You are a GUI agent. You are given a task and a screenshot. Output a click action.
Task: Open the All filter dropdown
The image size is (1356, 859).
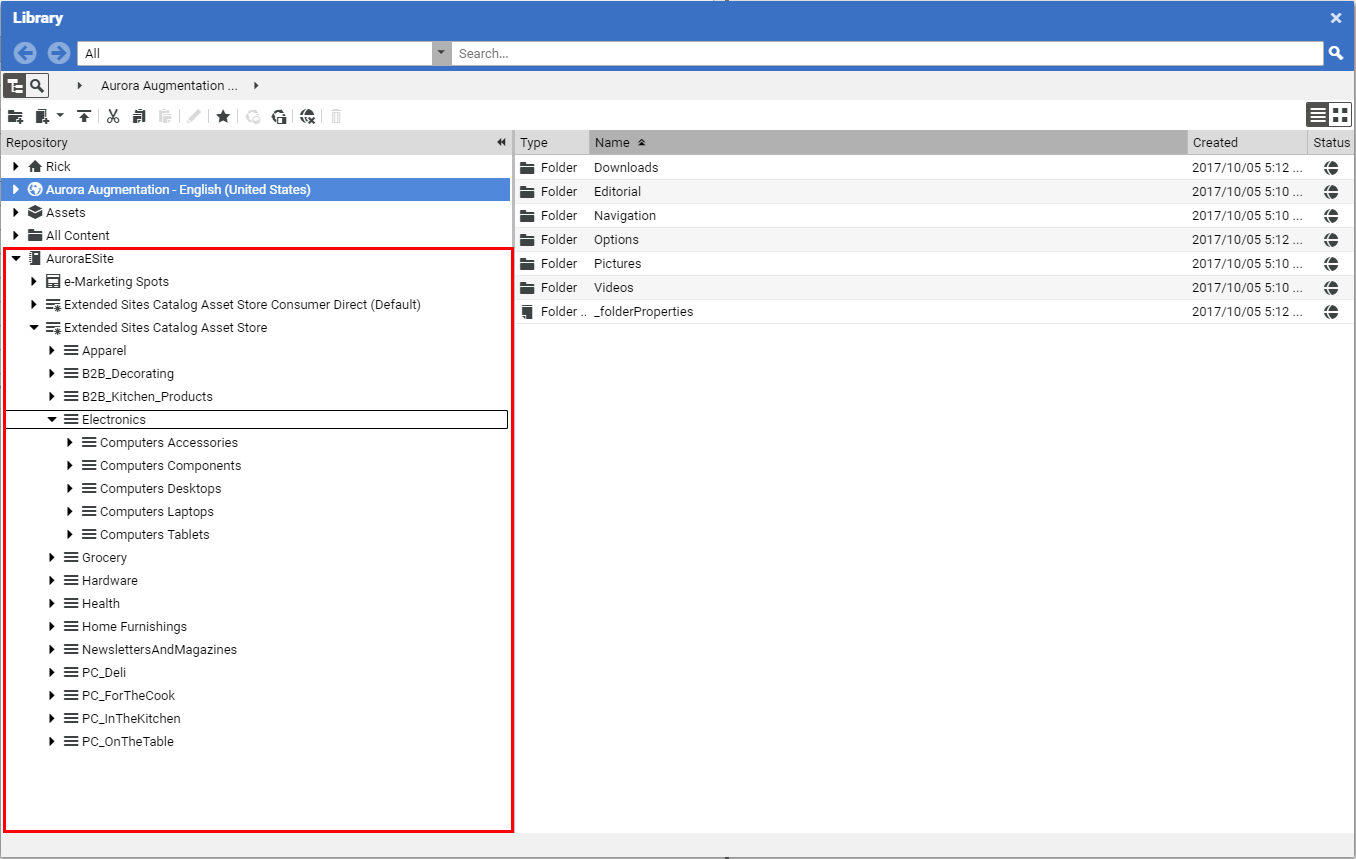pyautogui.click(x=441, y=52)
